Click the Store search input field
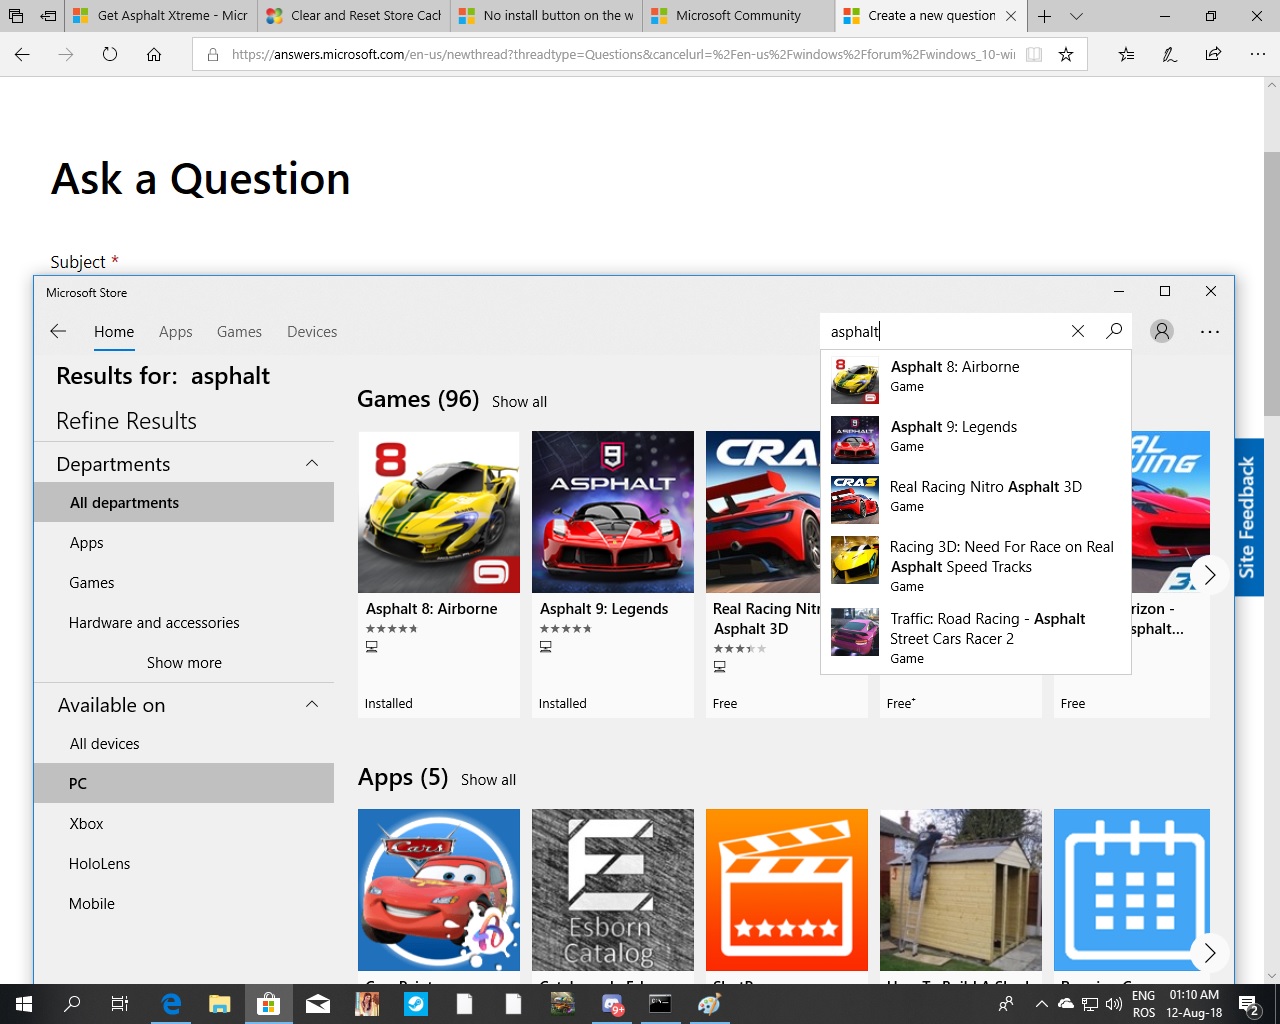1280x1024 pixels. pyautogui.click(x=945, y=331)
